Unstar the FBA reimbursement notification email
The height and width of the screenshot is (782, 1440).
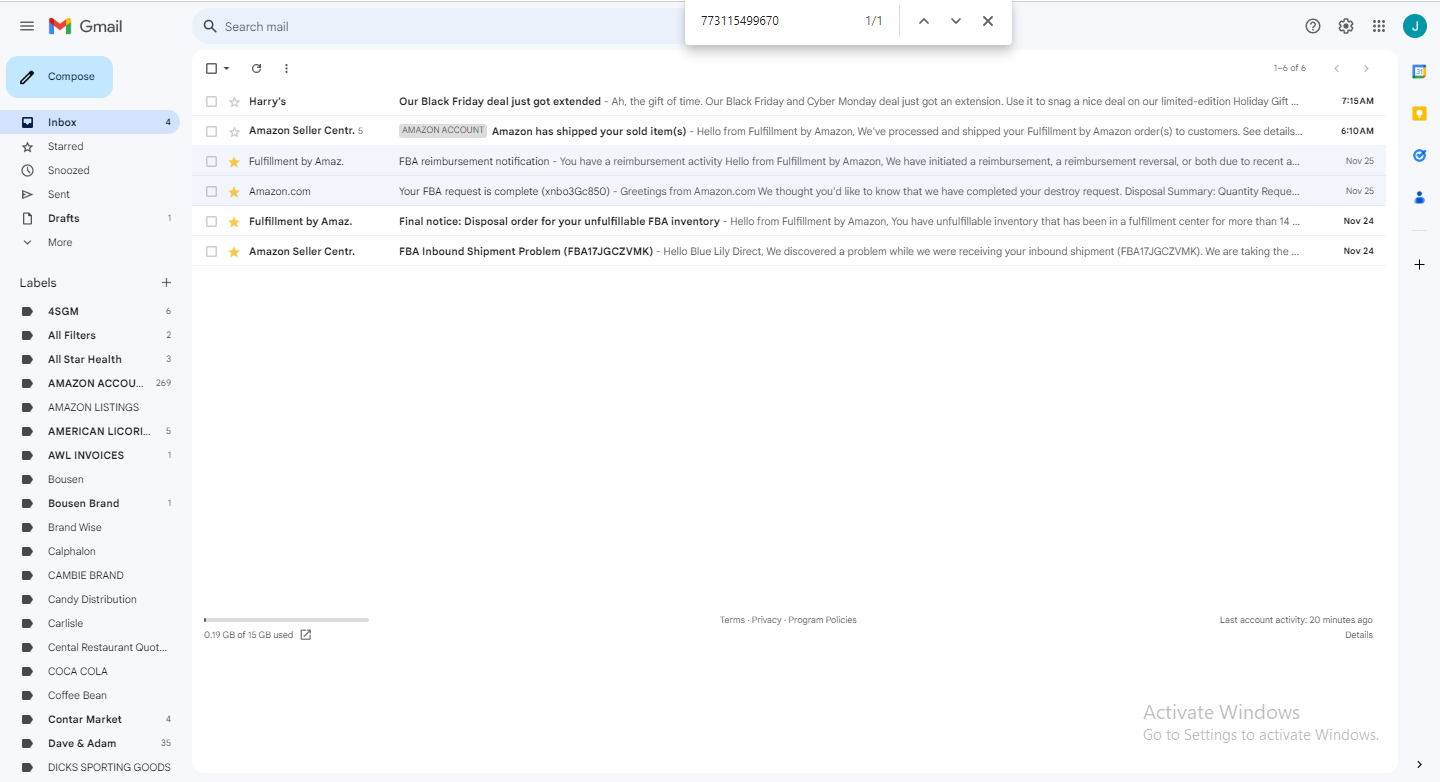[x=234, y=161]
